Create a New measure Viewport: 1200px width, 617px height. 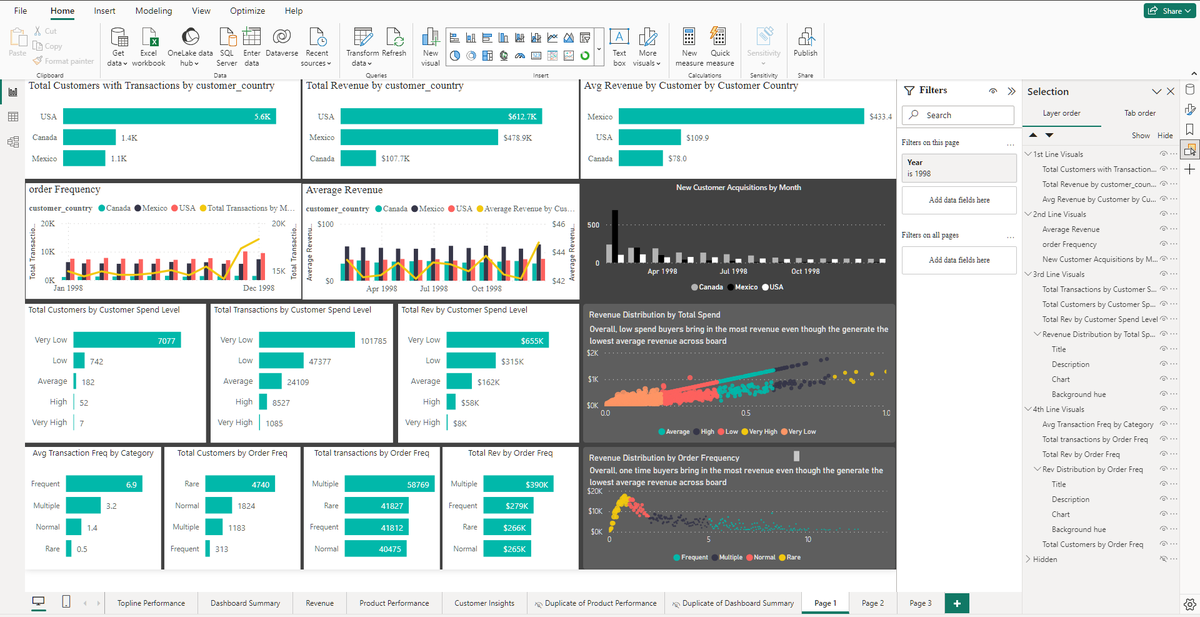(689, 47)
